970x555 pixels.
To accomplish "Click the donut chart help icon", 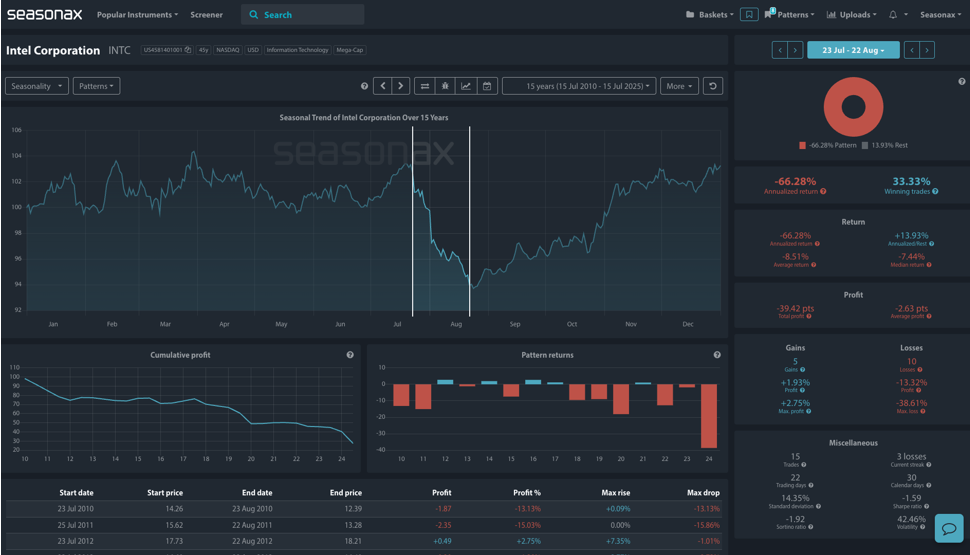I will coord(961,82).
